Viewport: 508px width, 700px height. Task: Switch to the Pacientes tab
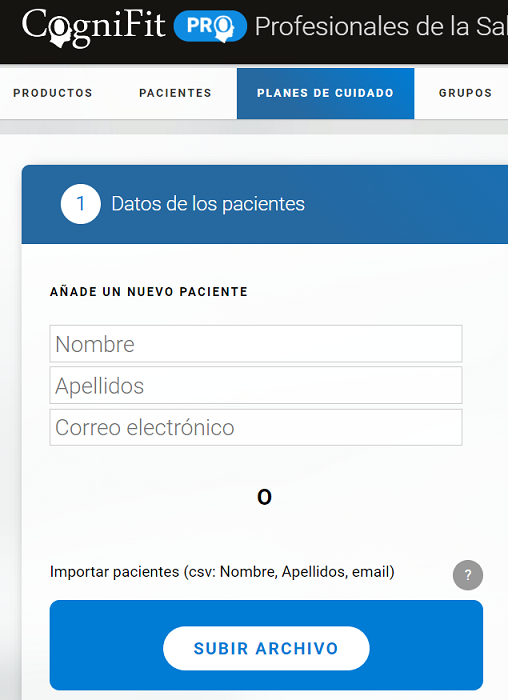[x=175, y=93]
